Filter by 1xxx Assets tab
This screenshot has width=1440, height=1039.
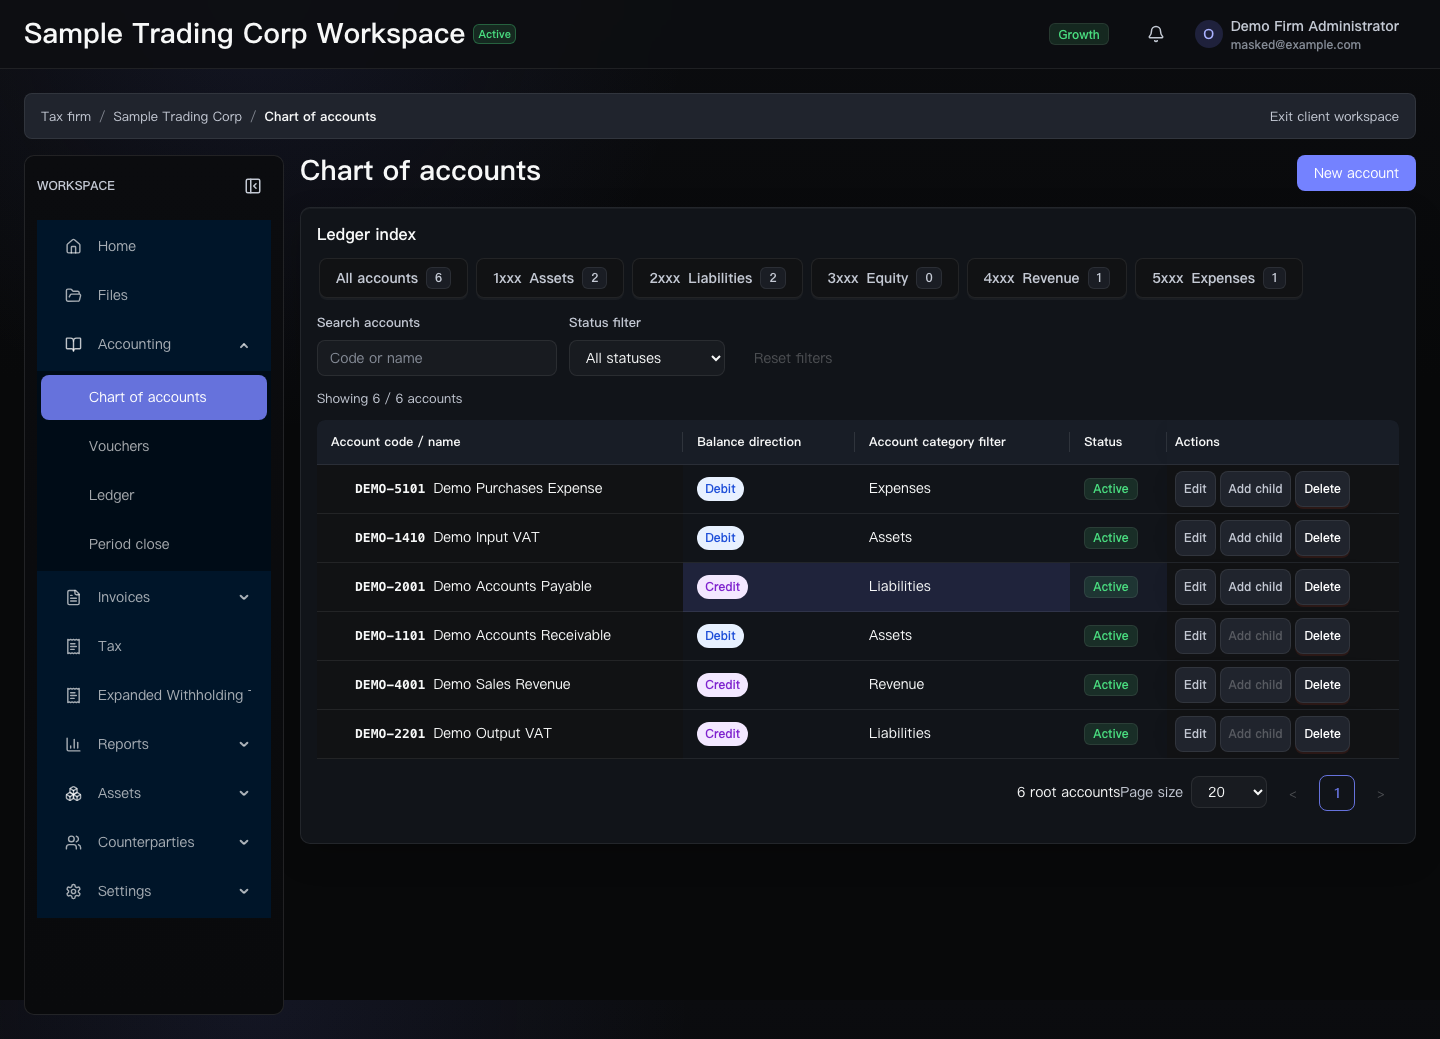pos(550,278)
